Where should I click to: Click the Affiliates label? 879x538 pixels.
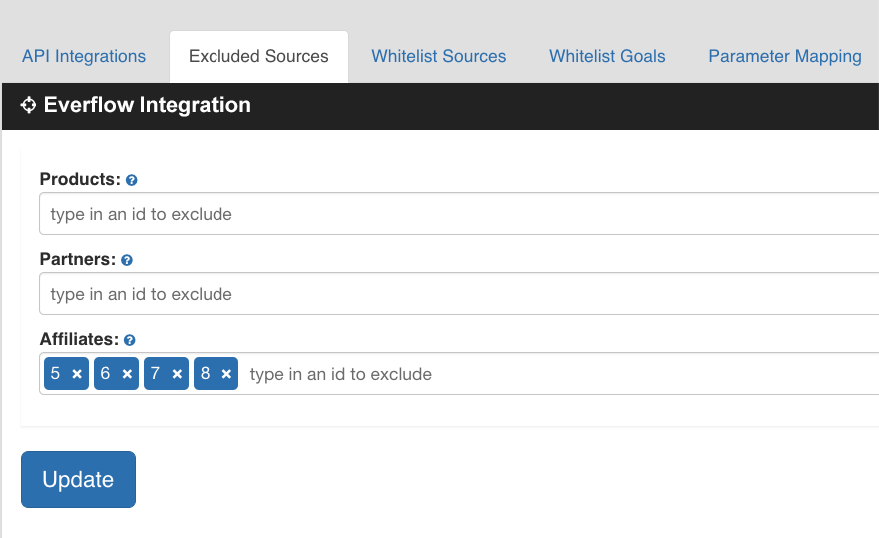click(x=79, y=340)
